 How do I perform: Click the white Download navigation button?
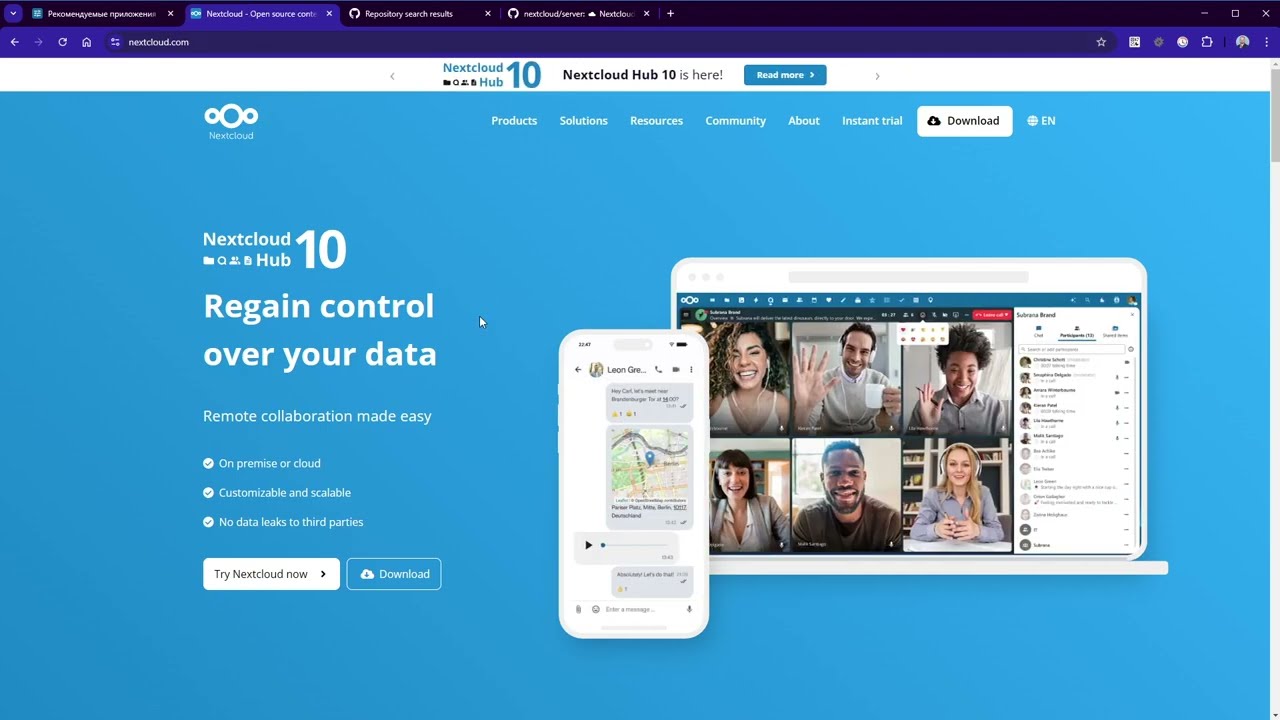click(964, 121)
